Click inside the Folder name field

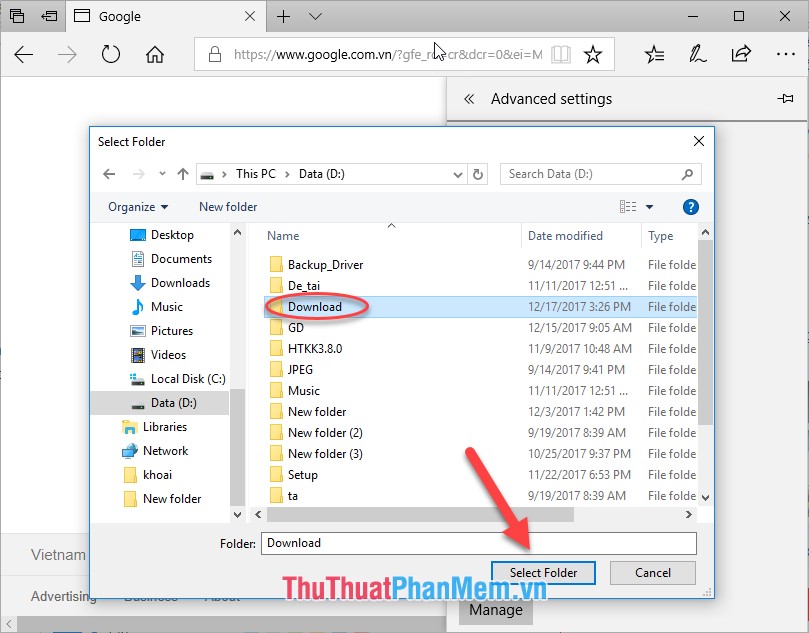400,543
